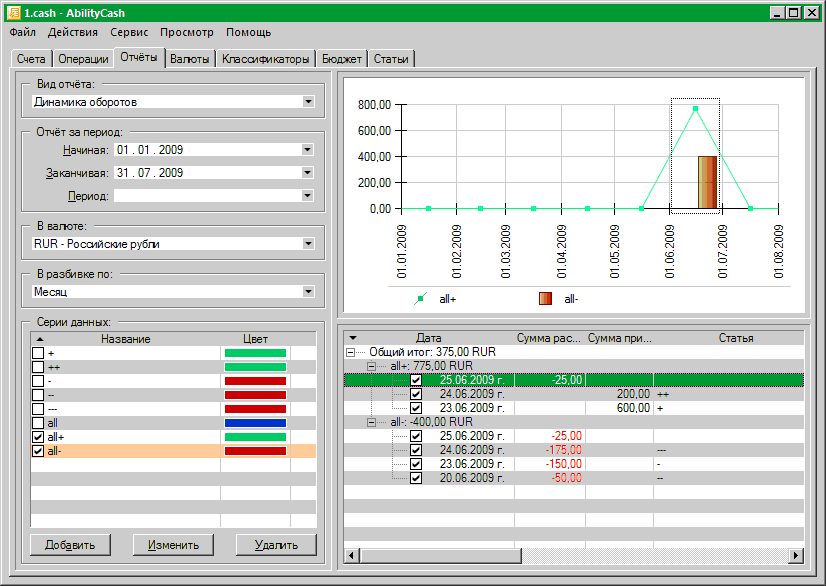Click sort arrow in series list header

pos(40,340)
